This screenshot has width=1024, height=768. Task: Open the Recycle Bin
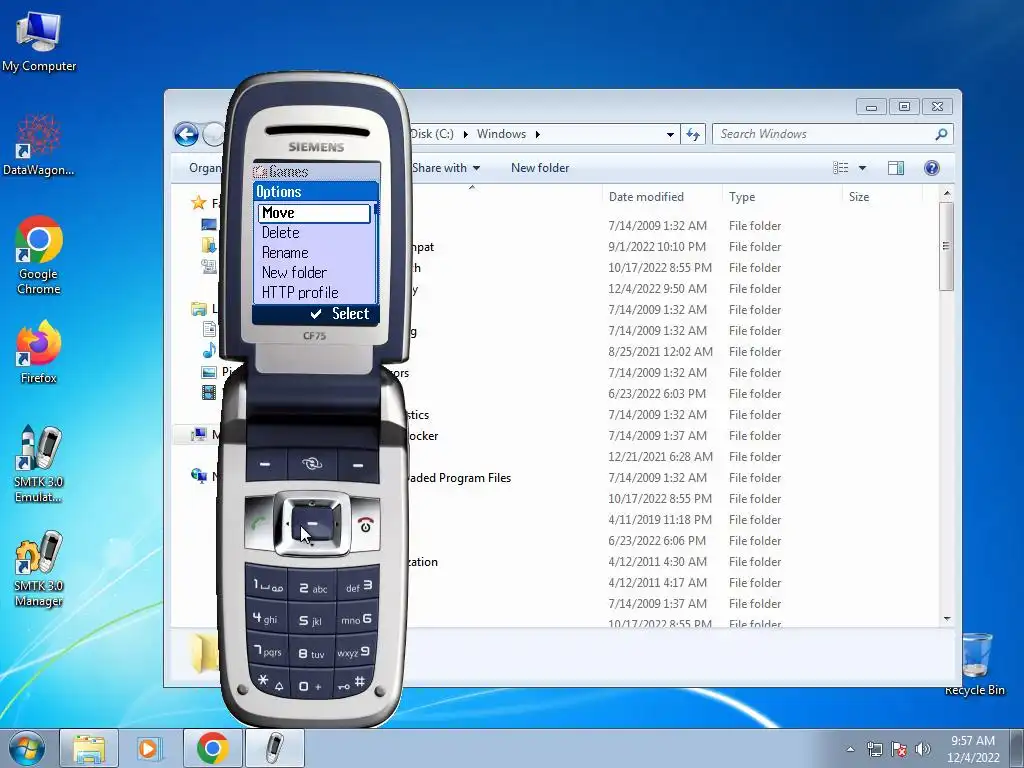coord(976,664)
